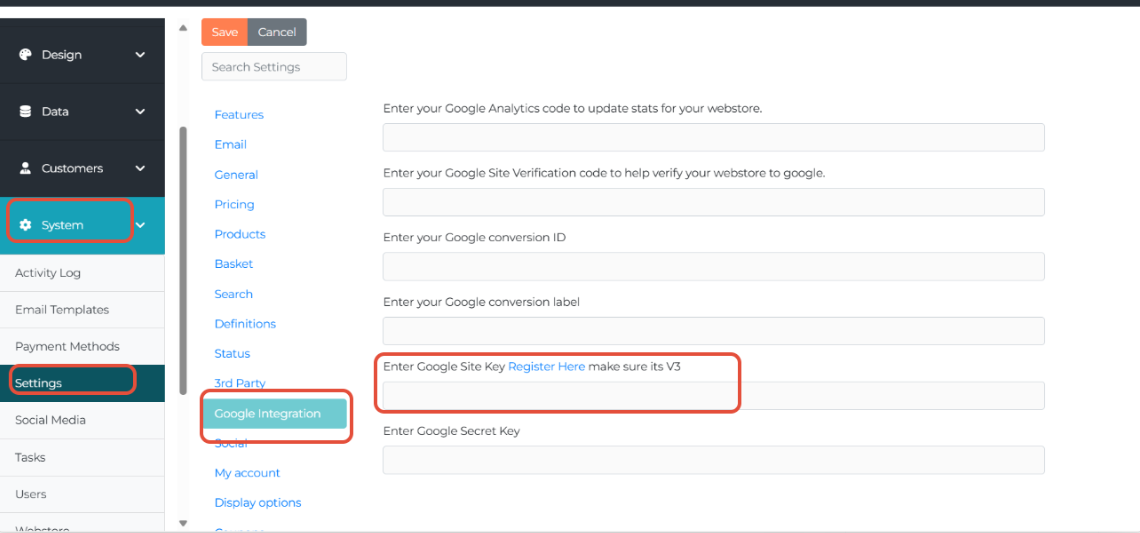Save the settings

(225, 32)
